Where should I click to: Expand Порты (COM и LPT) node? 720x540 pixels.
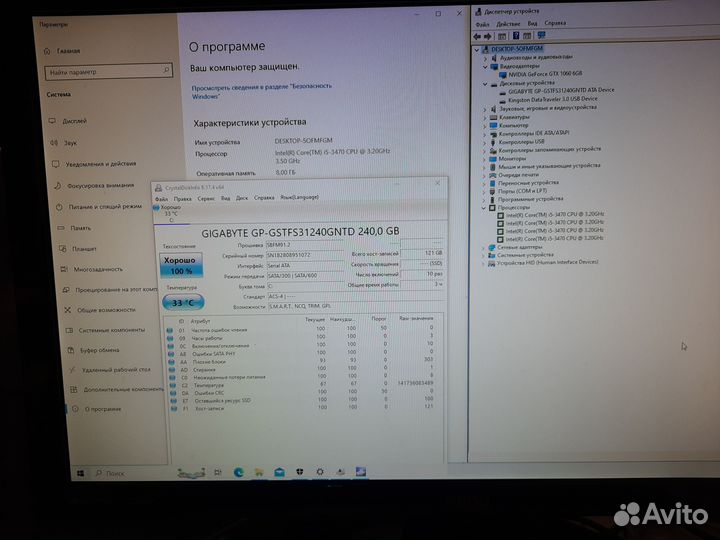pyautogui.click(x=484, y=191)
